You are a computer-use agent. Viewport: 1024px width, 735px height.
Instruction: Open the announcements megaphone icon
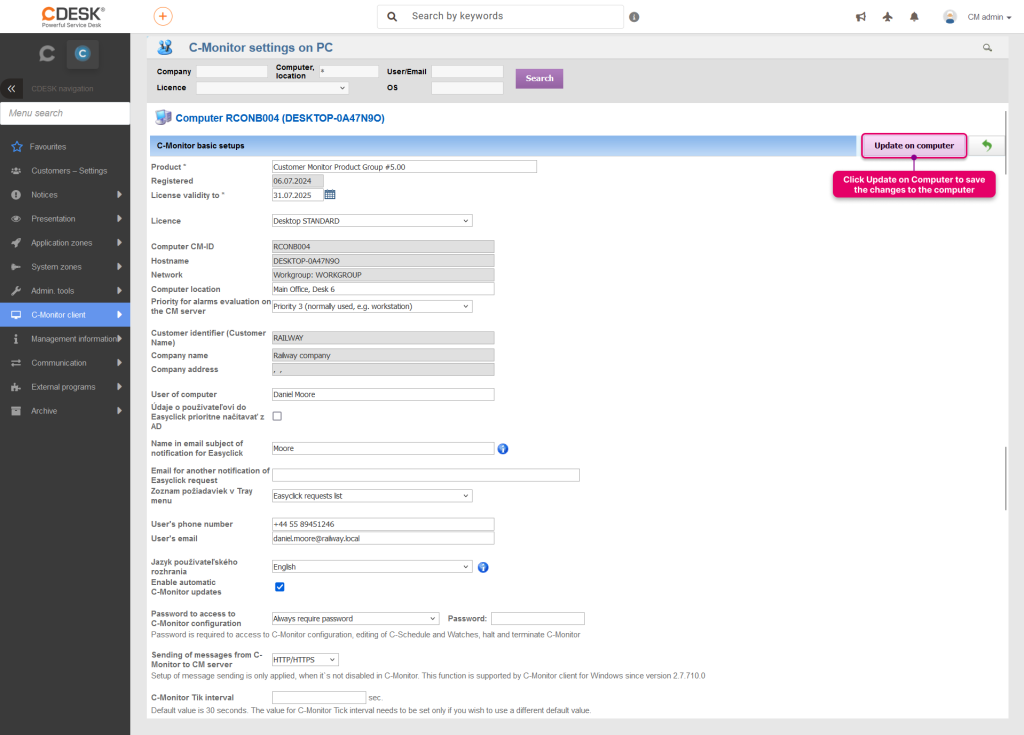861,17
